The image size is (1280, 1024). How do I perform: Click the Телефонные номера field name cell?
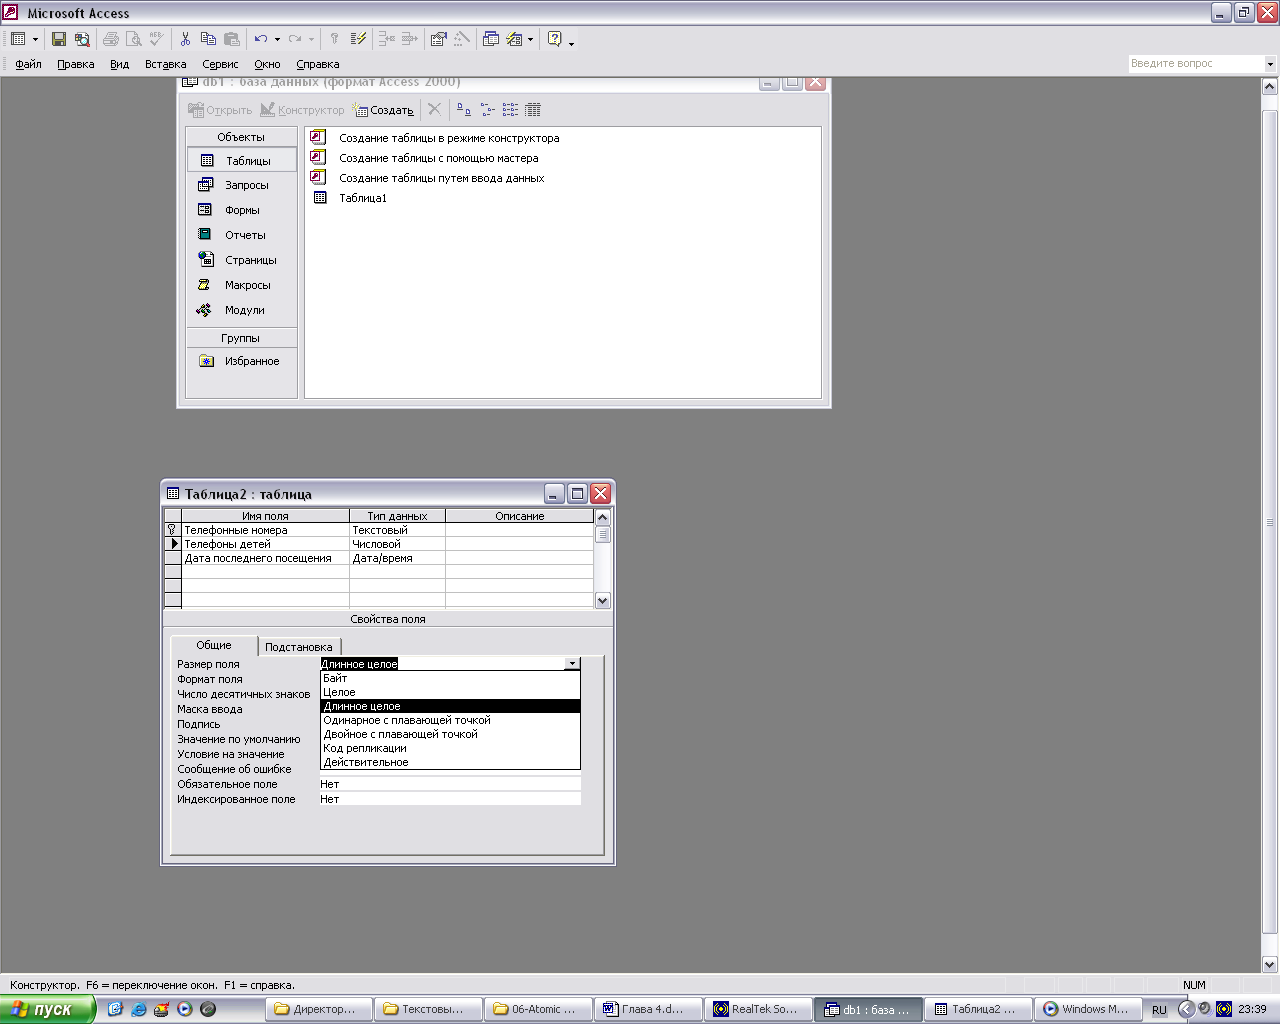(x=265, y=530)
